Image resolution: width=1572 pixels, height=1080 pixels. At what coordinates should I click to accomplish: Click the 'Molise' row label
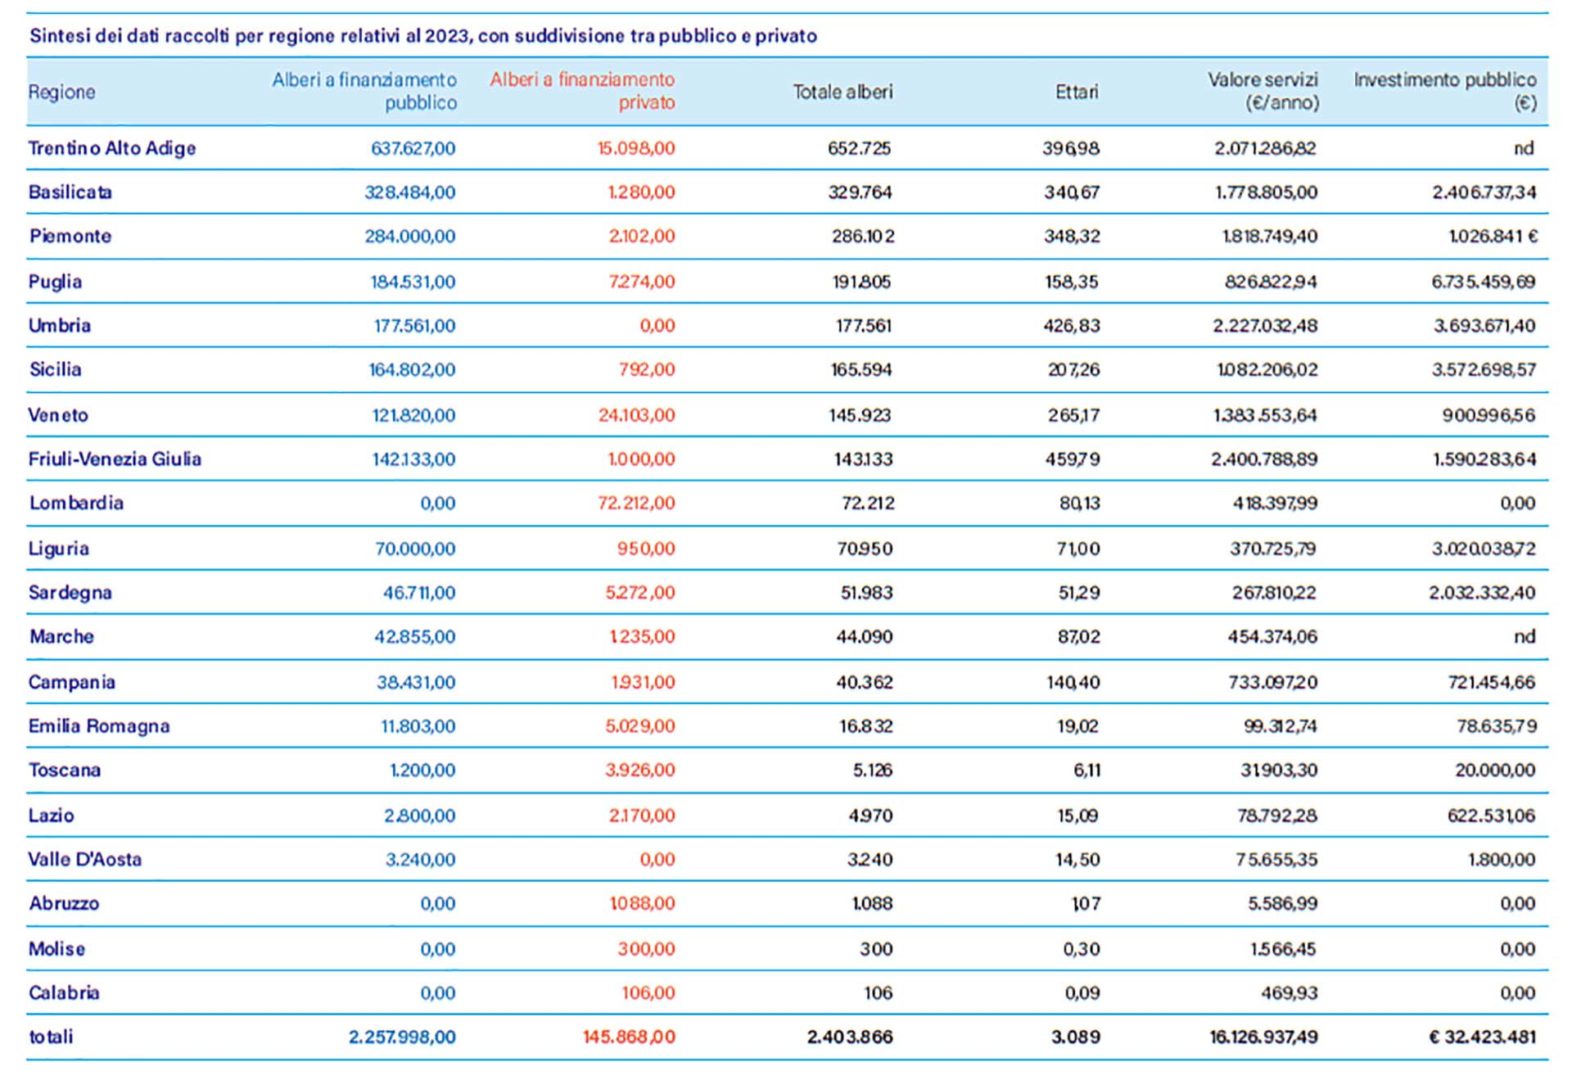pos(57,948)
